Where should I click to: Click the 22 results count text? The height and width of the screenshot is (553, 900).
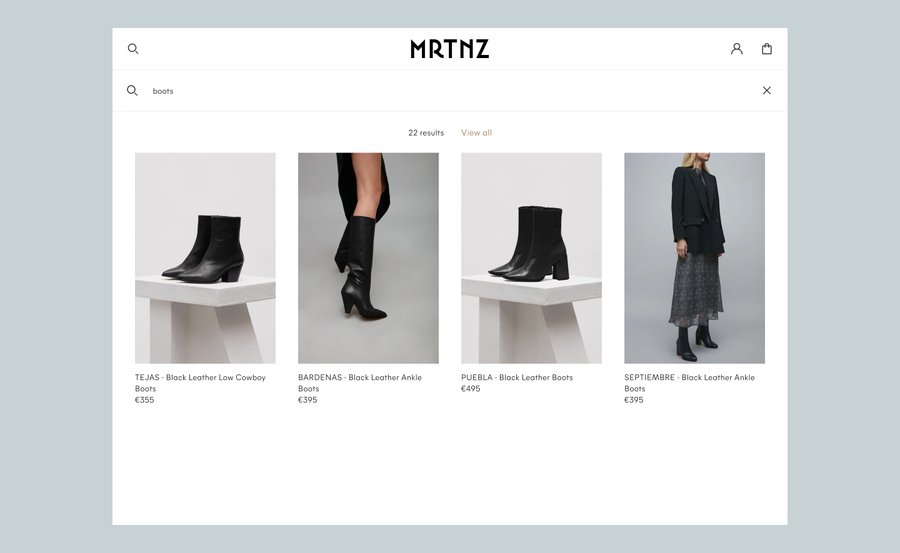426,133
